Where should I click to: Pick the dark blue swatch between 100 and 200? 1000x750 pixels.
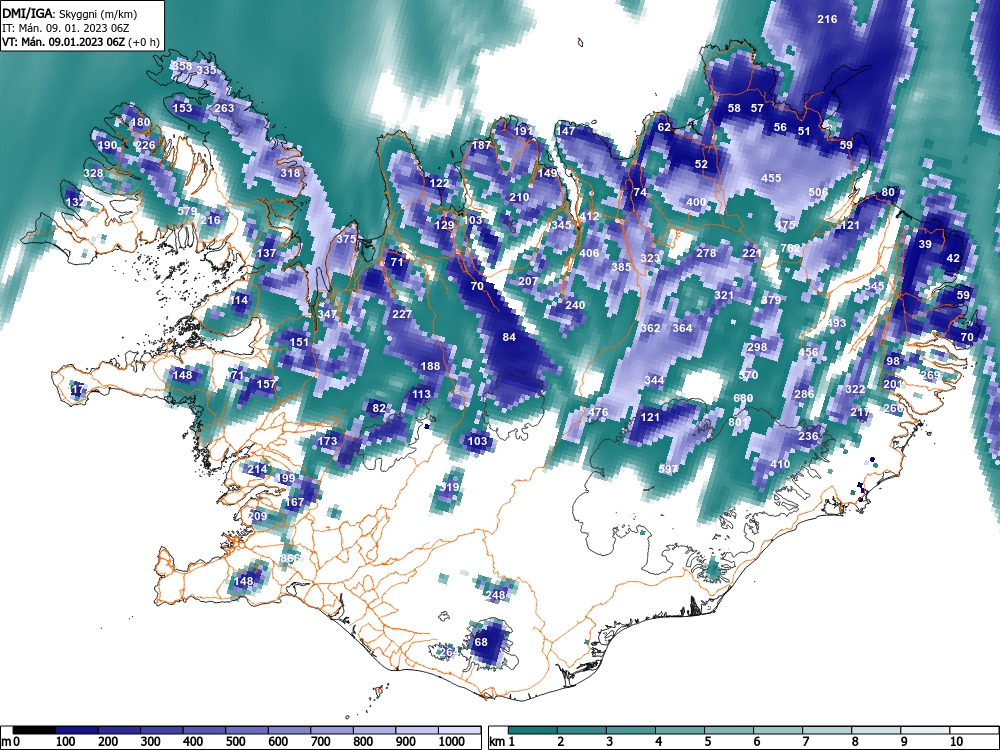77,730
